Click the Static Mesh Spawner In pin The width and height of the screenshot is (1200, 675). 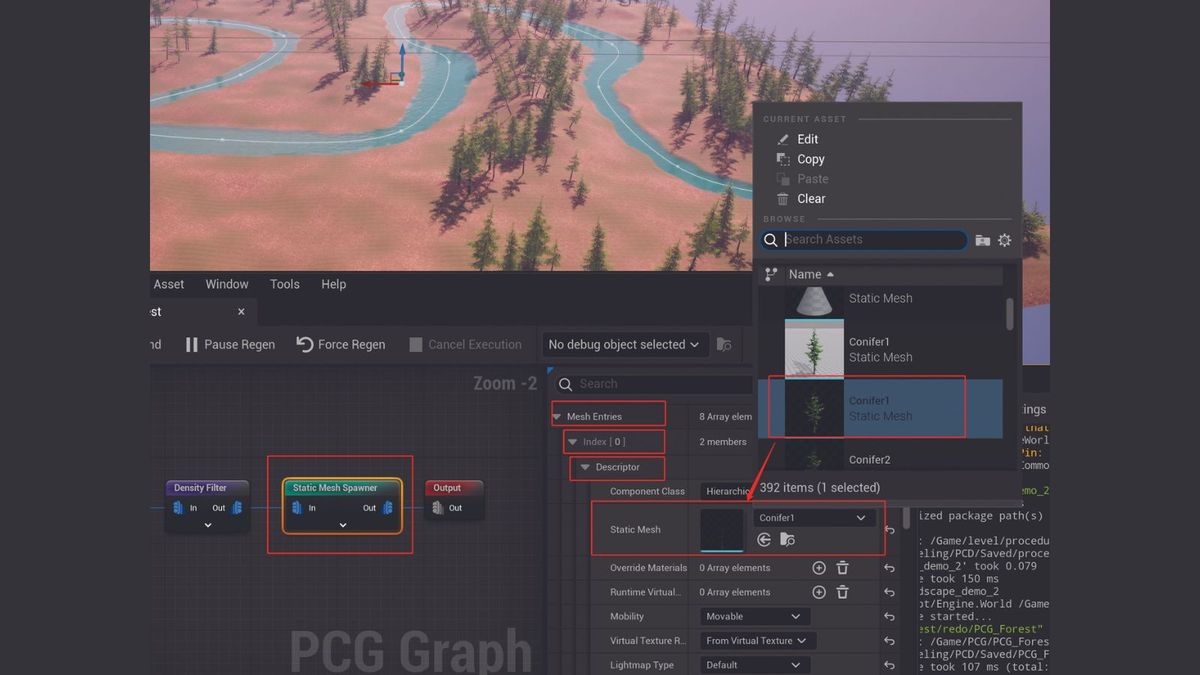pyautogui.click(x=297, y=508)
